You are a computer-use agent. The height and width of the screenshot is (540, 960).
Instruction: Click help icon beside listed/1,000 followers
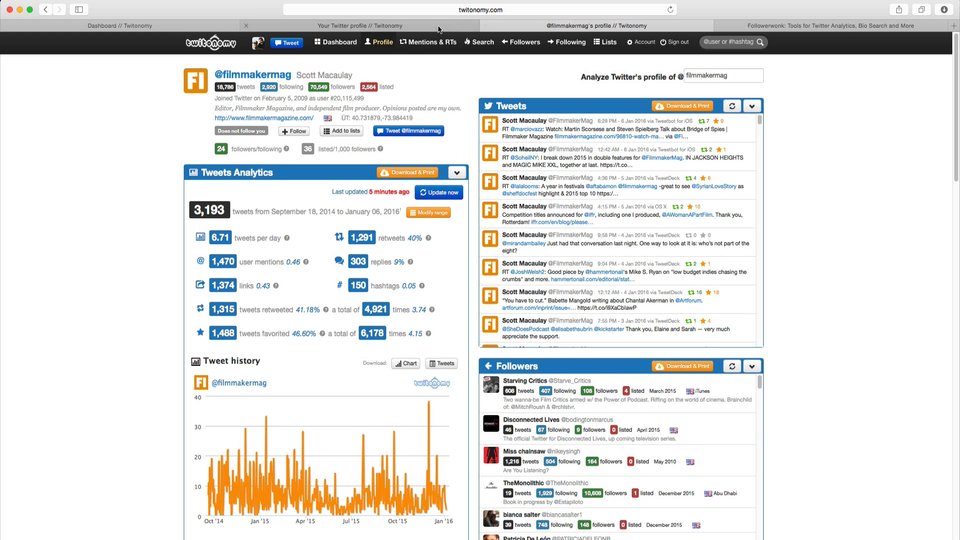click(x=380, y=149)
